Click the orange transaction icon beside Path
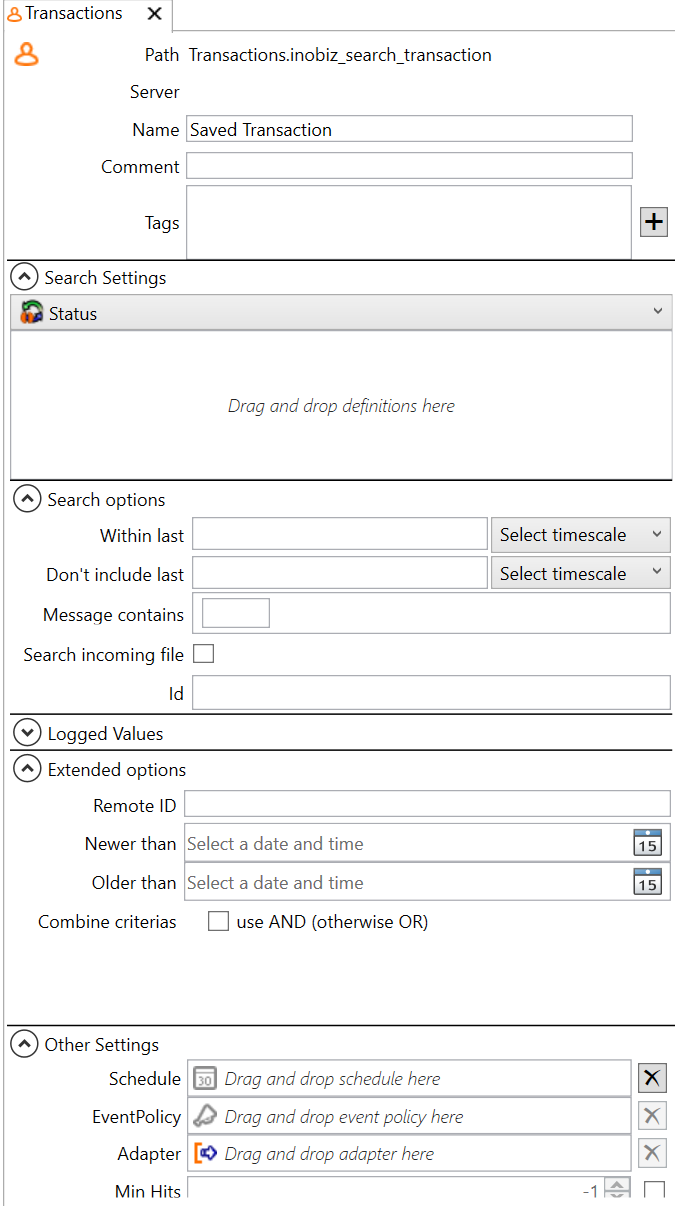This screenshot has height=1206, width=675. click(26, 55)
